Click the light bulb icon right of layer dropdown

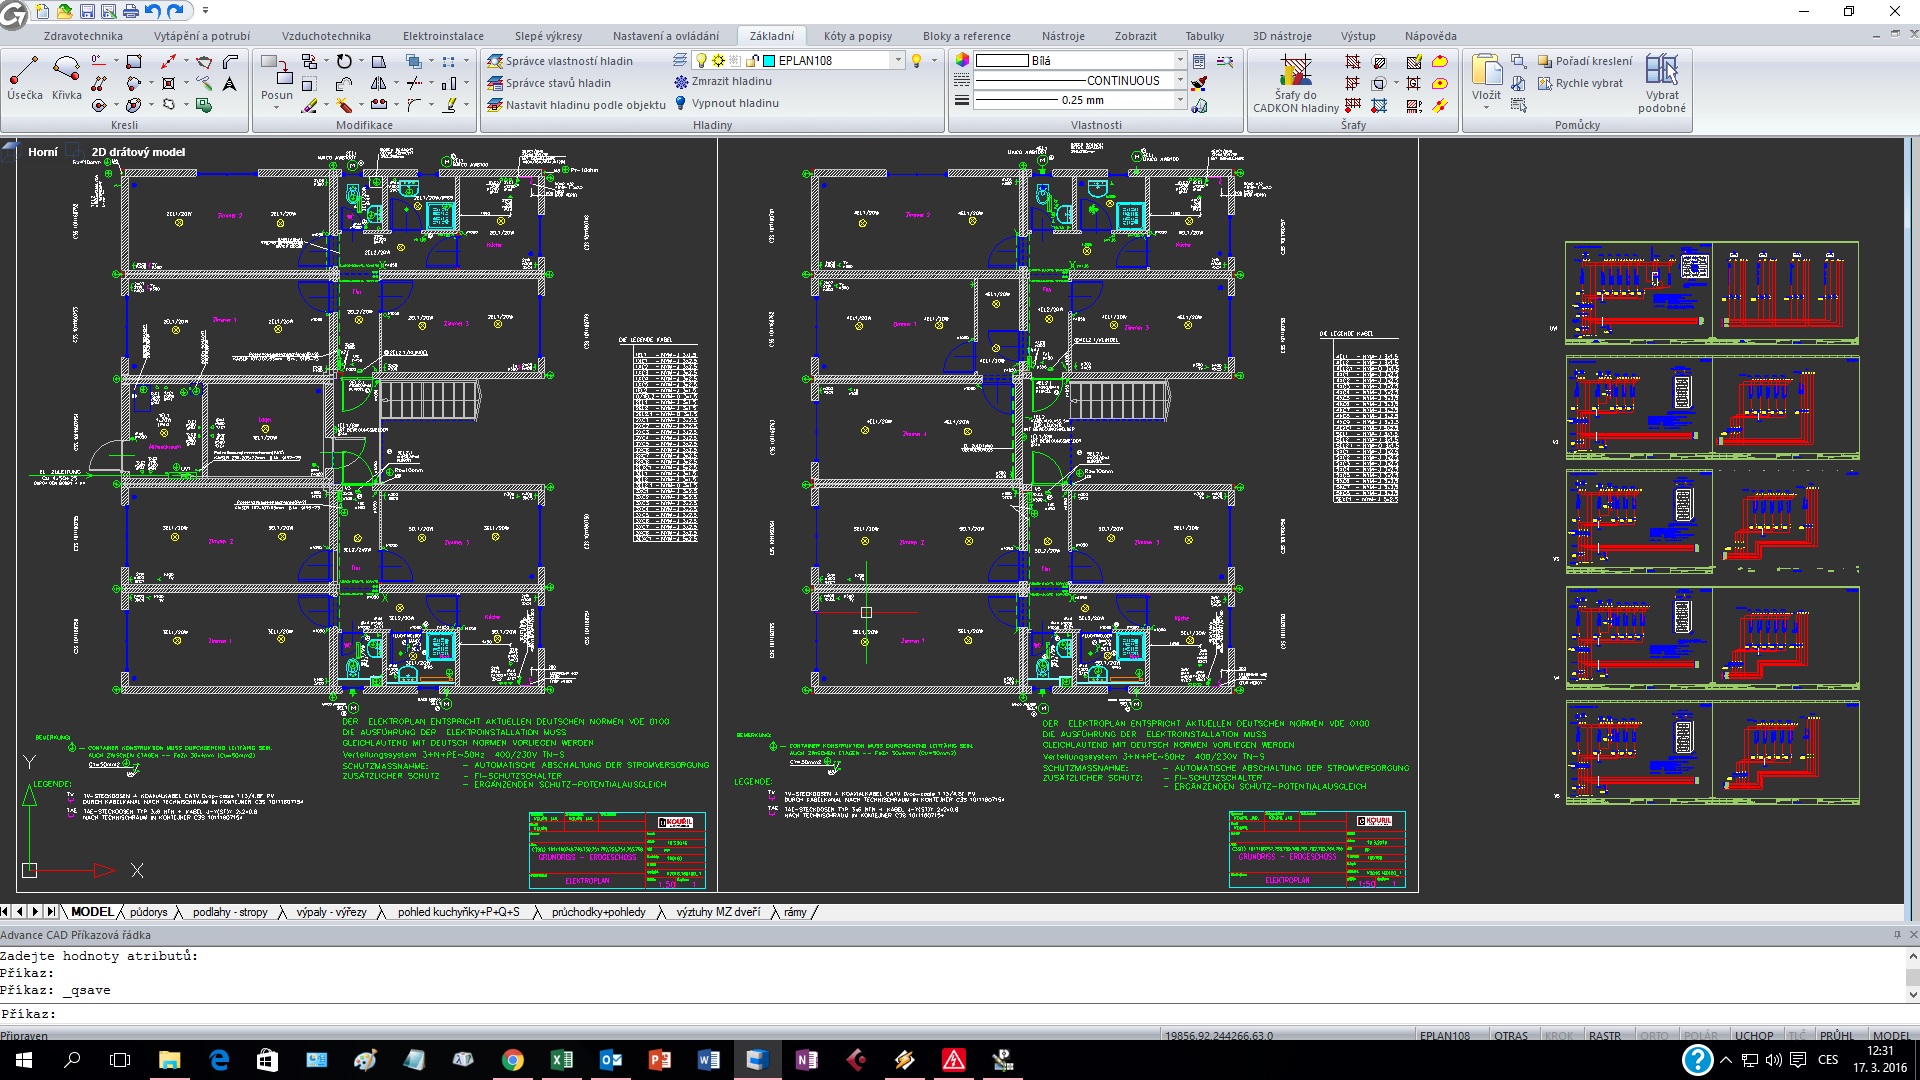[916, 60]
